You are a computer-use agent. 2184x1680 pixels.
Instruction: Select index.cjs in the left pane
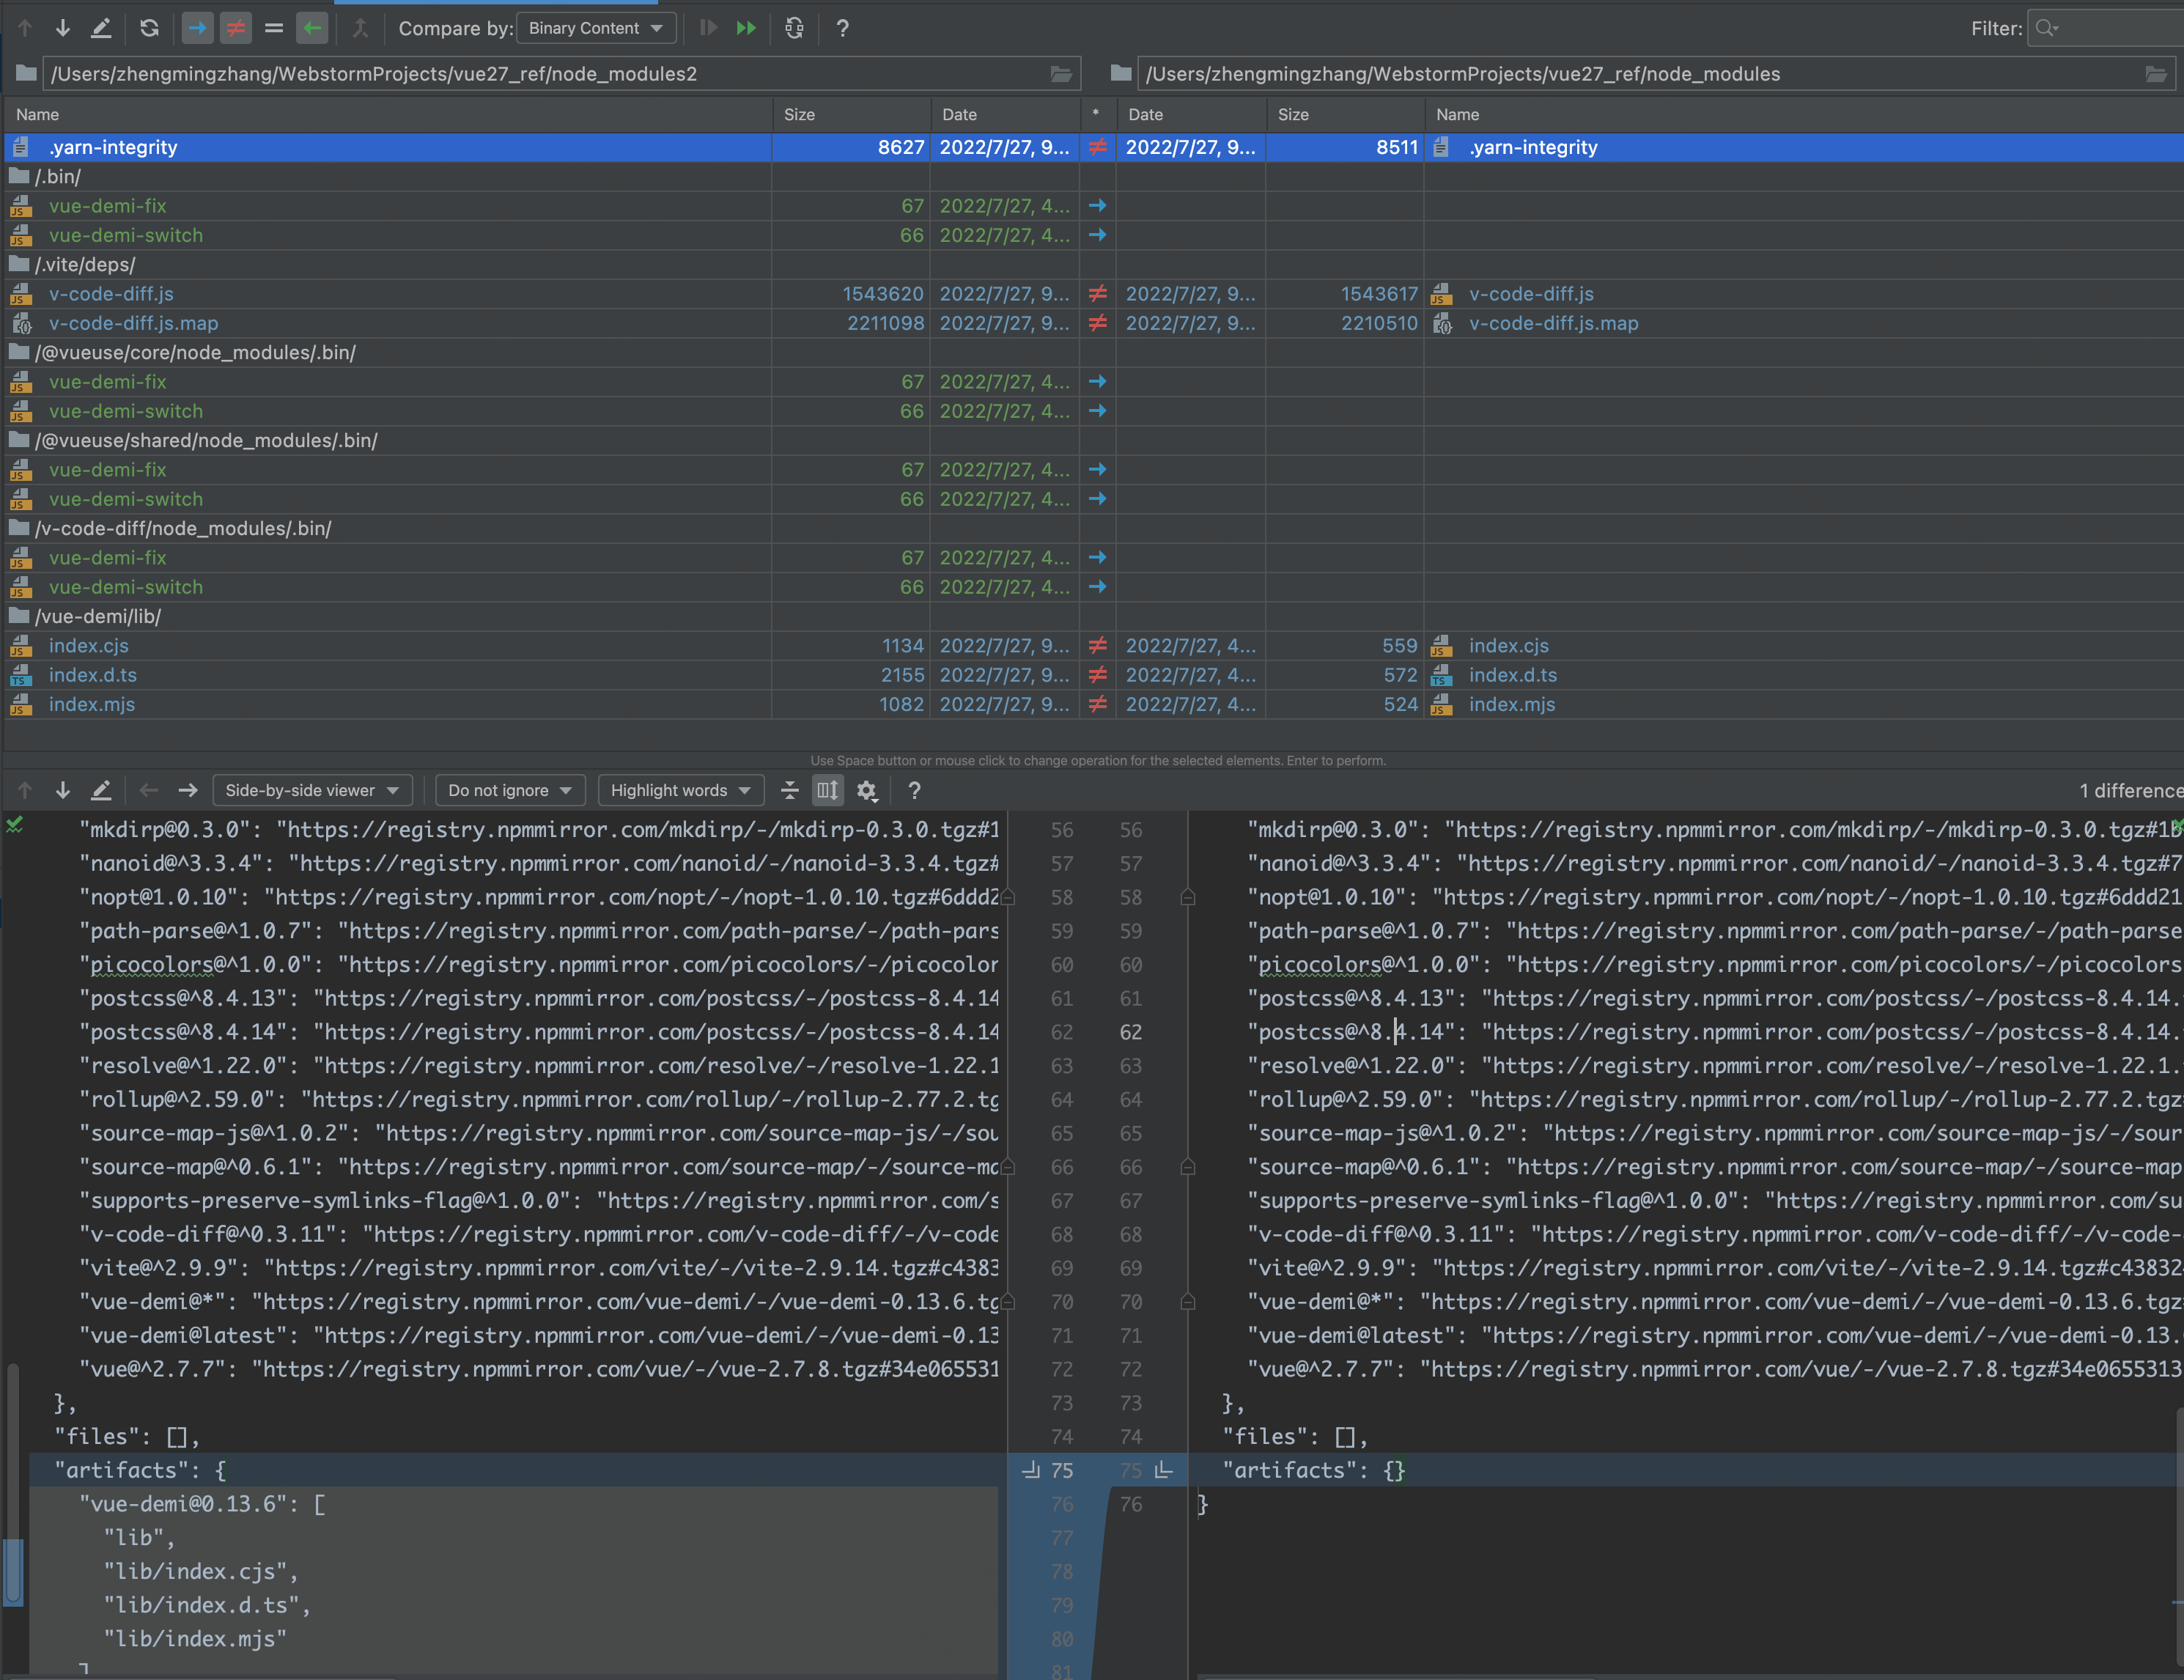click(88, 645)
